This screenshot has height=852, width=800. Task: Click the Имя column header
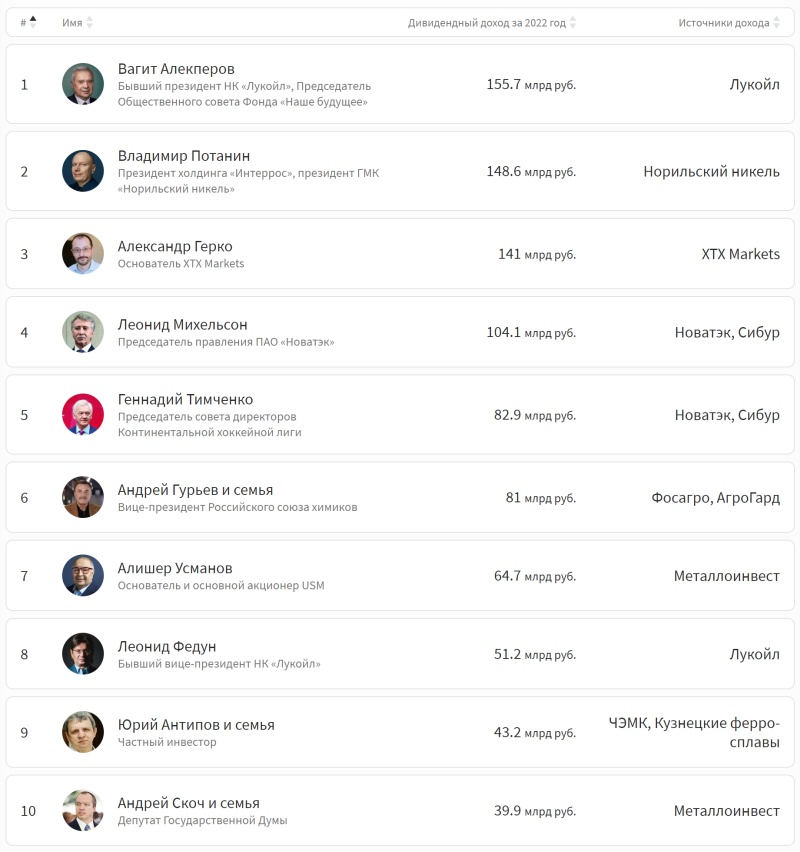72,22
